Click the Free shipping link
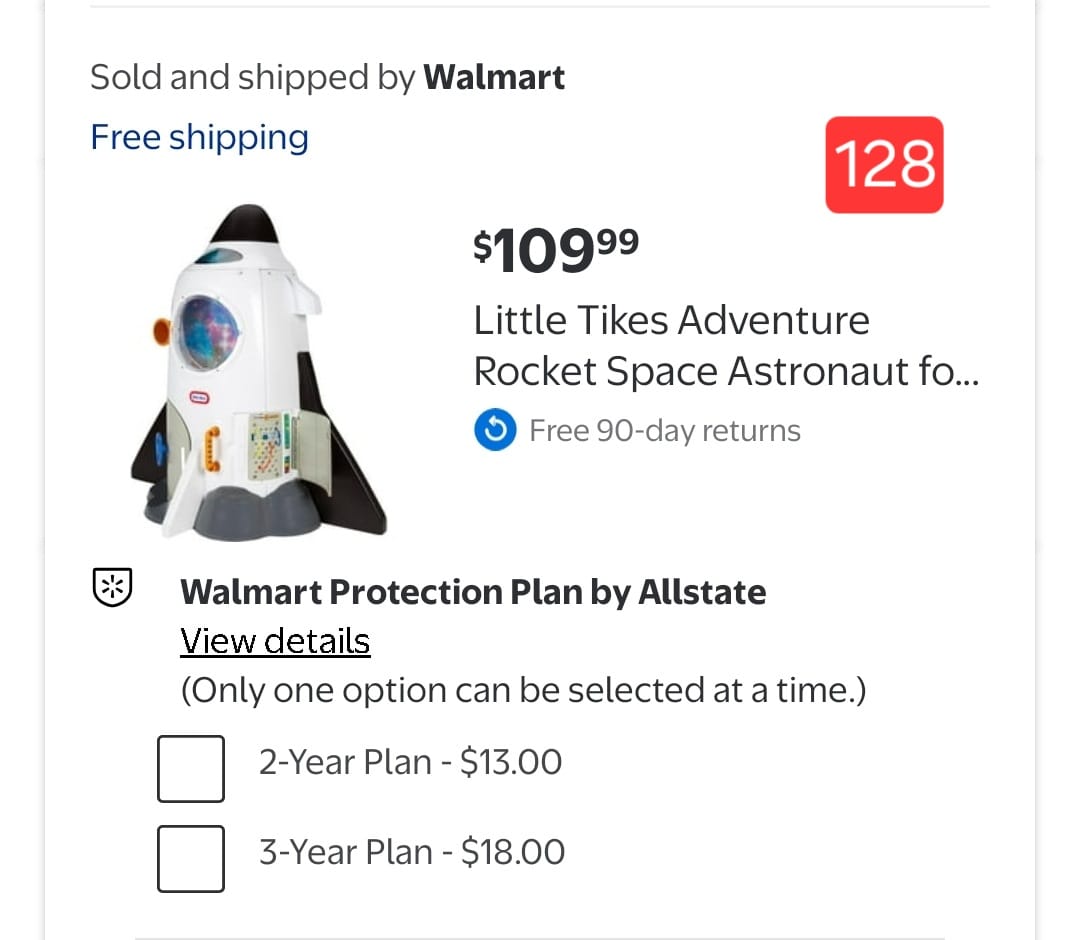This screenshot has width=1080, height=940. (x=199, y=137)
